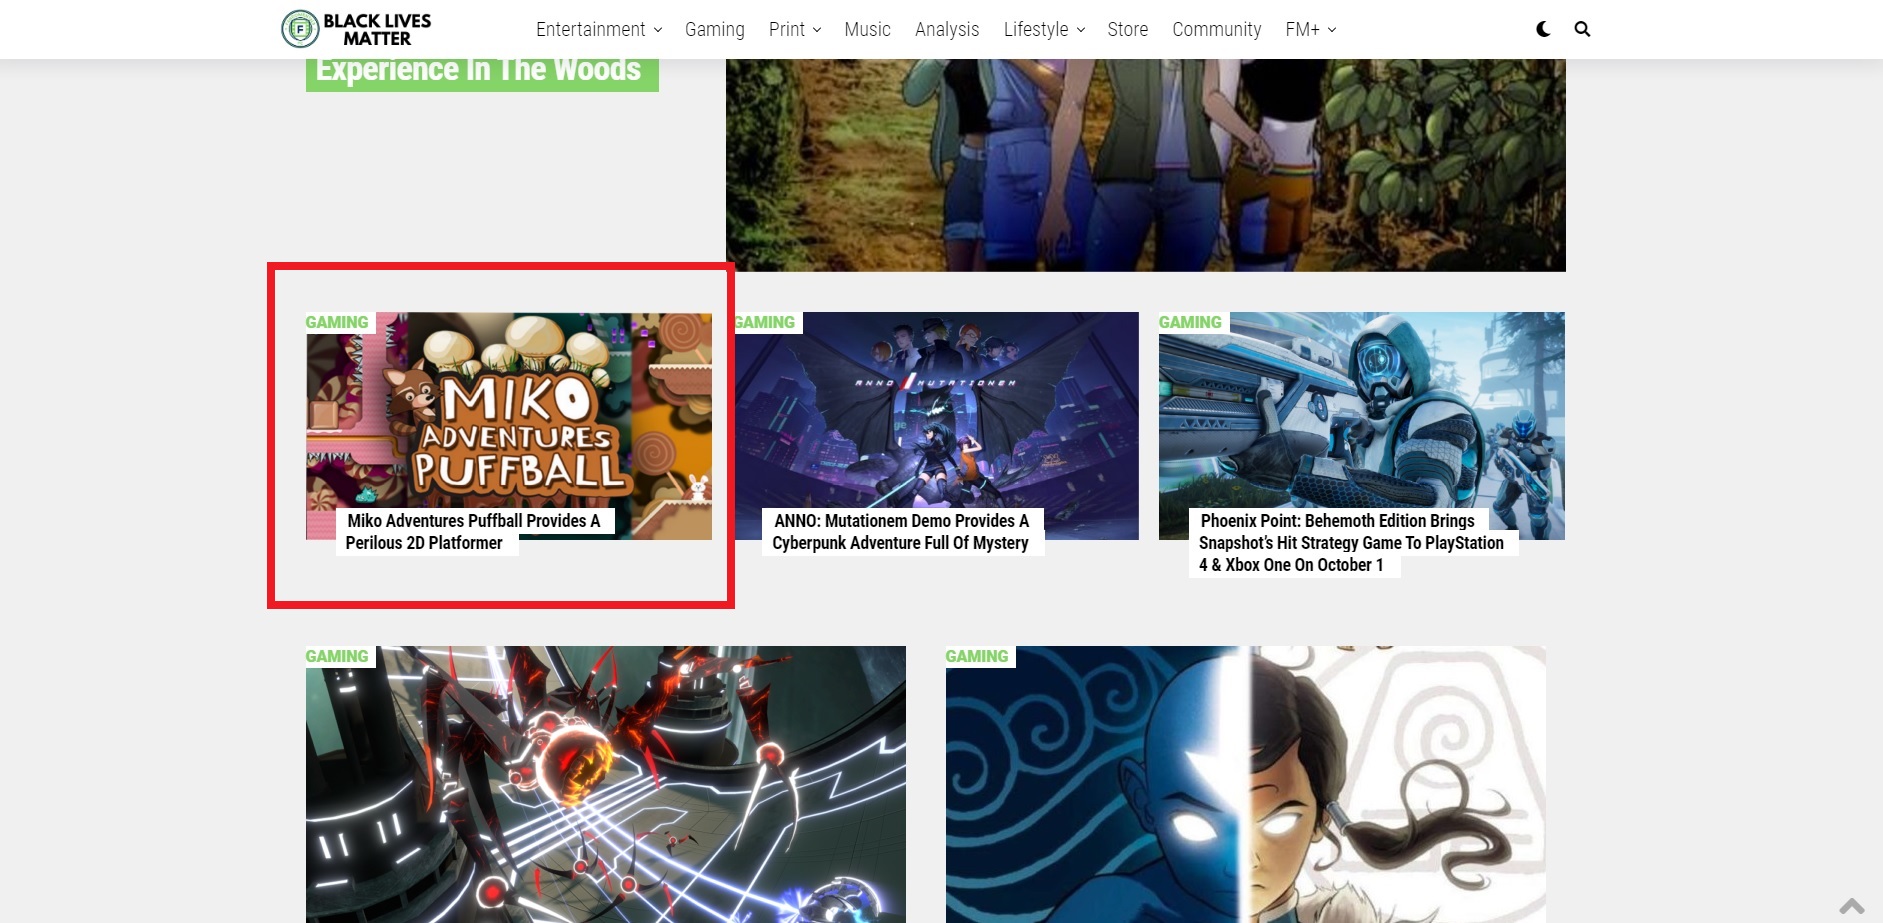The image size is (1883, 923).
Task: Click the GAMING tag on Miko article
Action: (337, 322)
